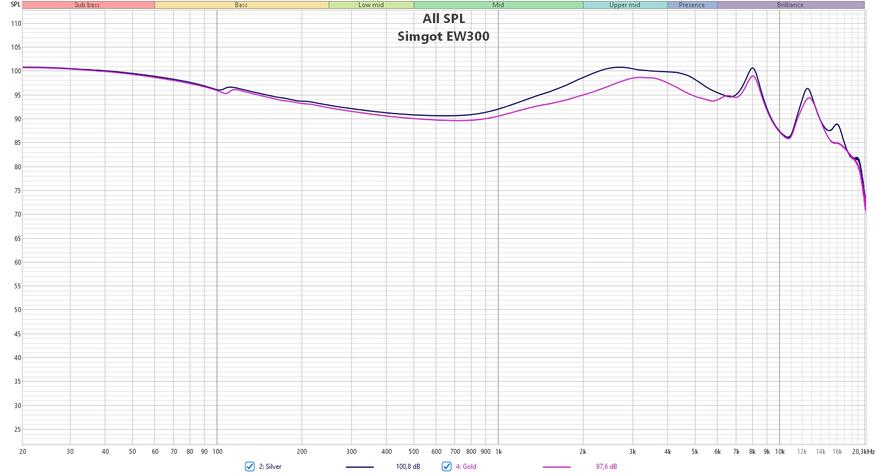Click the 1k frequency axis label
This screenshot has height=473, width=877.
pos(498,451)
